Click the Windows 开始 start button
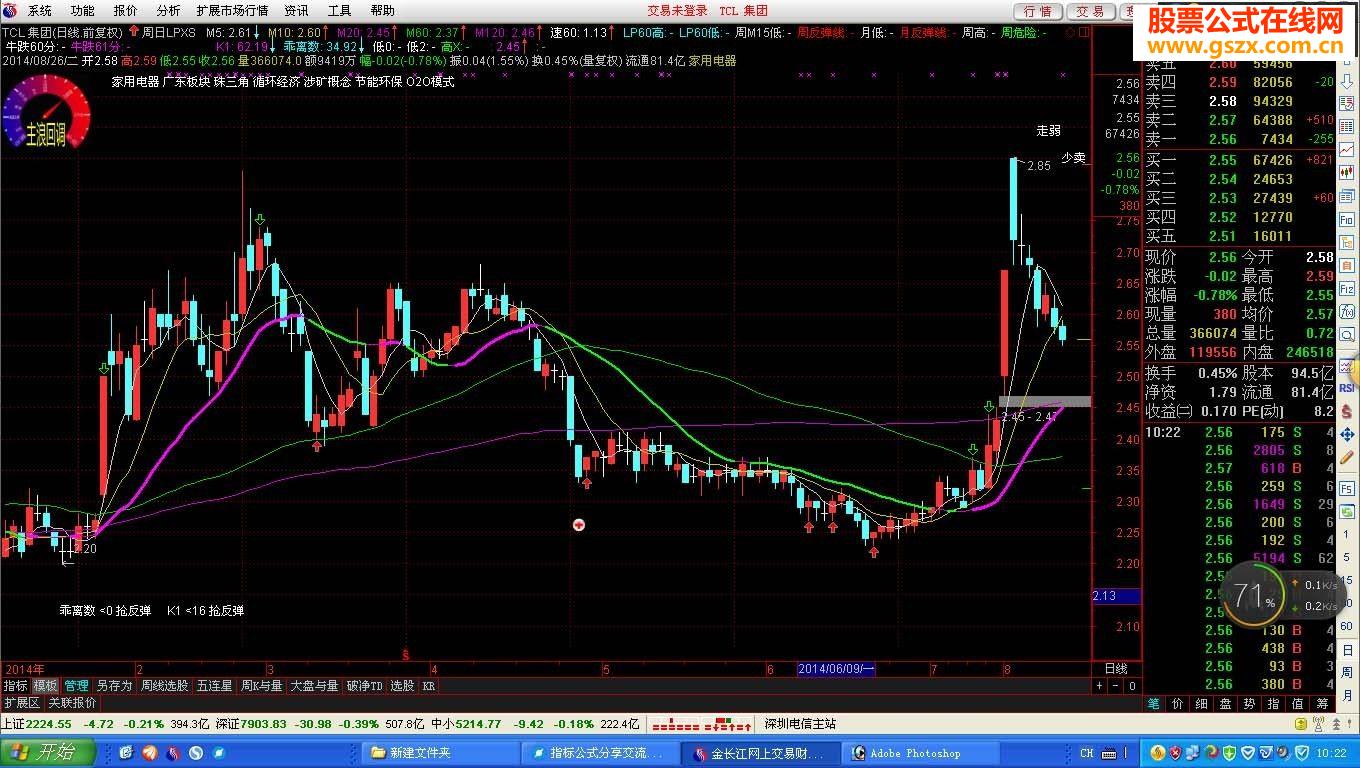 tap(48, 753)
